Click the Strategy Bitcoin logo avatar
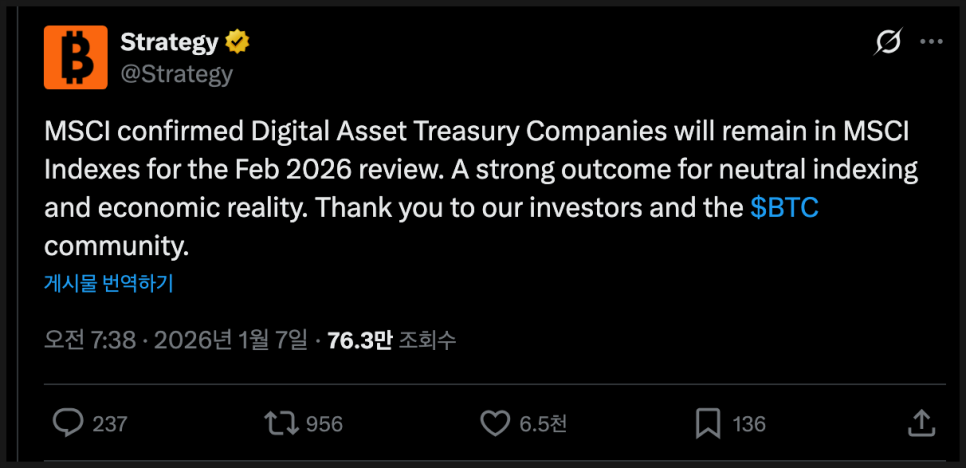966x468 pixels. [x=75, y=58]
